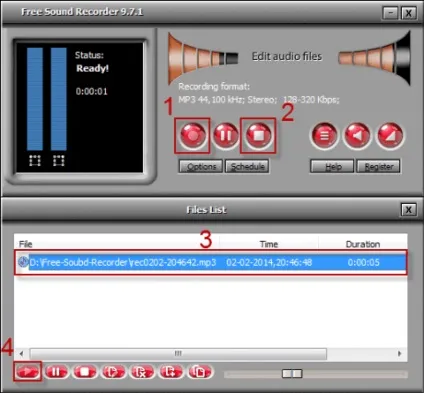424x393 pixels.
Task: Click the left channel level marker below the meter
Action: pos(35,160)
